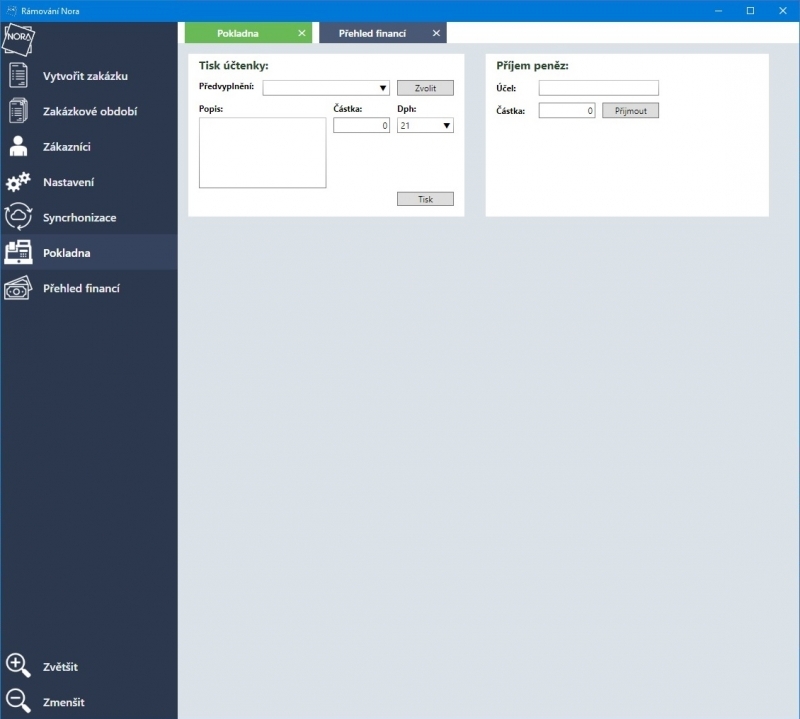Select the Pokladna cash register icon
The width and height of the screenshot is (800, 719).
(x=18, y=253)
